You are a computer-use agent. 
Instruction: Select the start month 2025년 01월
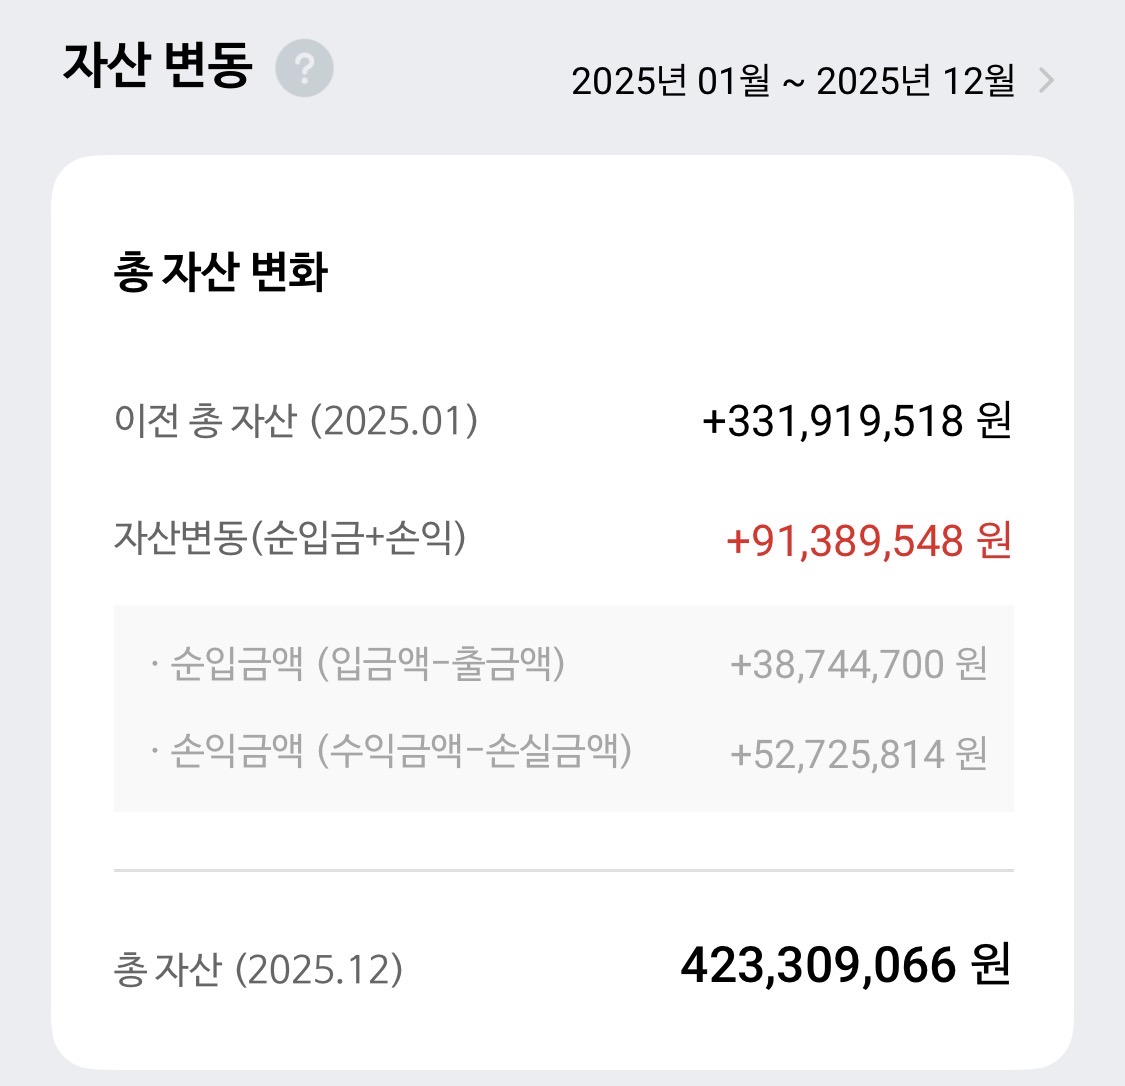click(670, 80)
